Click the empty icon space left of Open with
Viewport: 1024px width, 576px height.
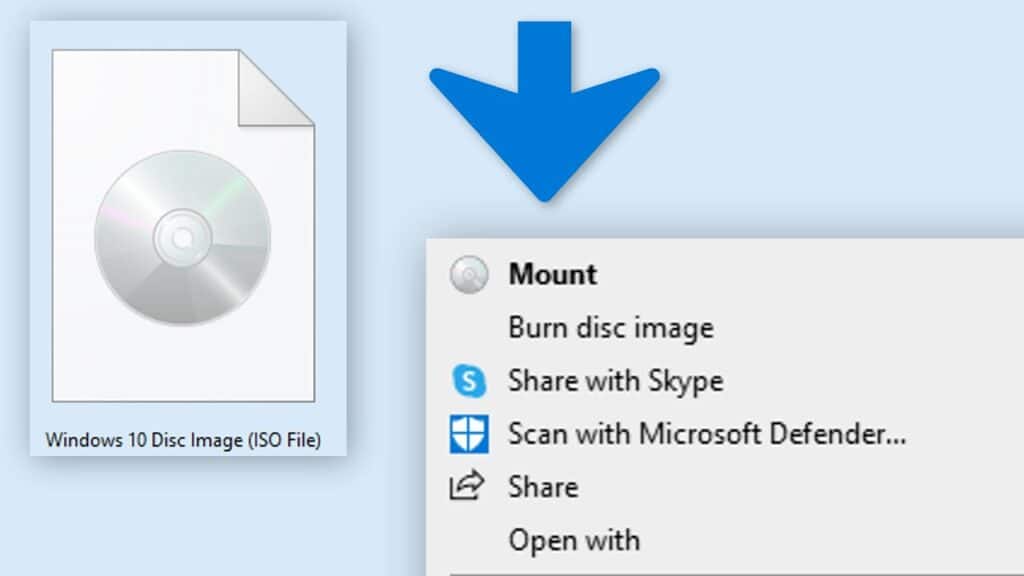coord(469,540)
